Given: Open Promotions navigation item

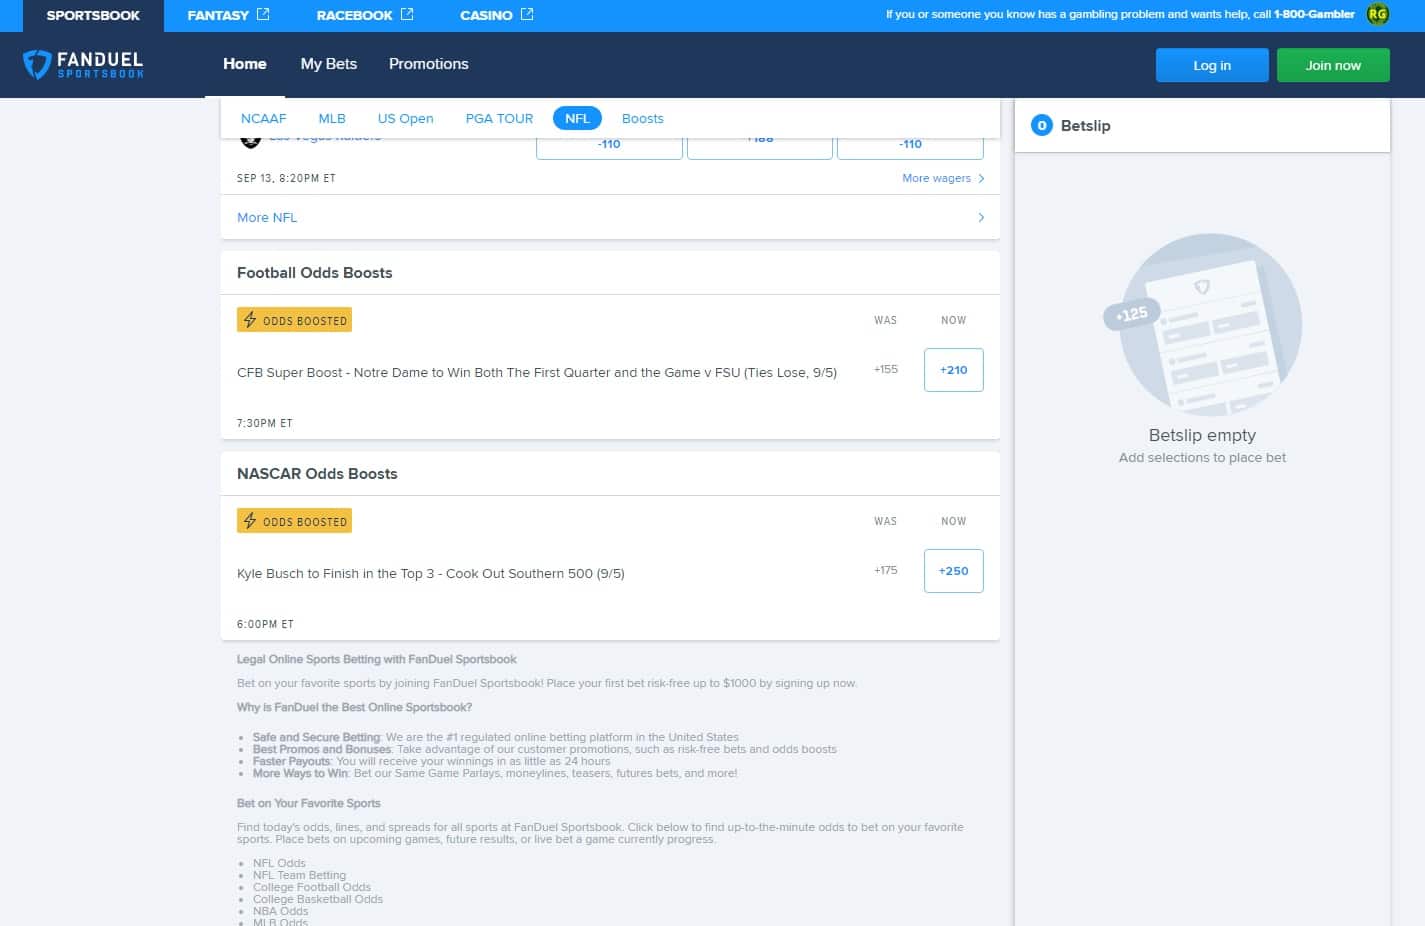Looking at the screenshot, I should 428,64.
